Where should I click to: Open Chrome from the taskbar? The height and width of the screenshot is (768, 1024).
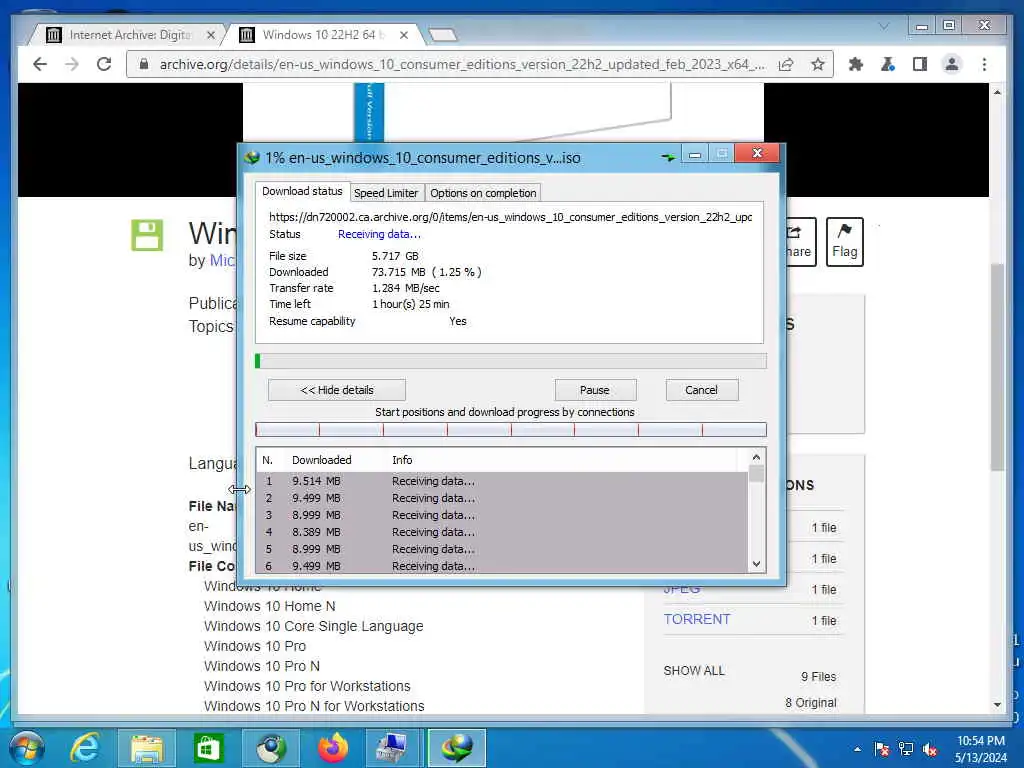[270, 748]
